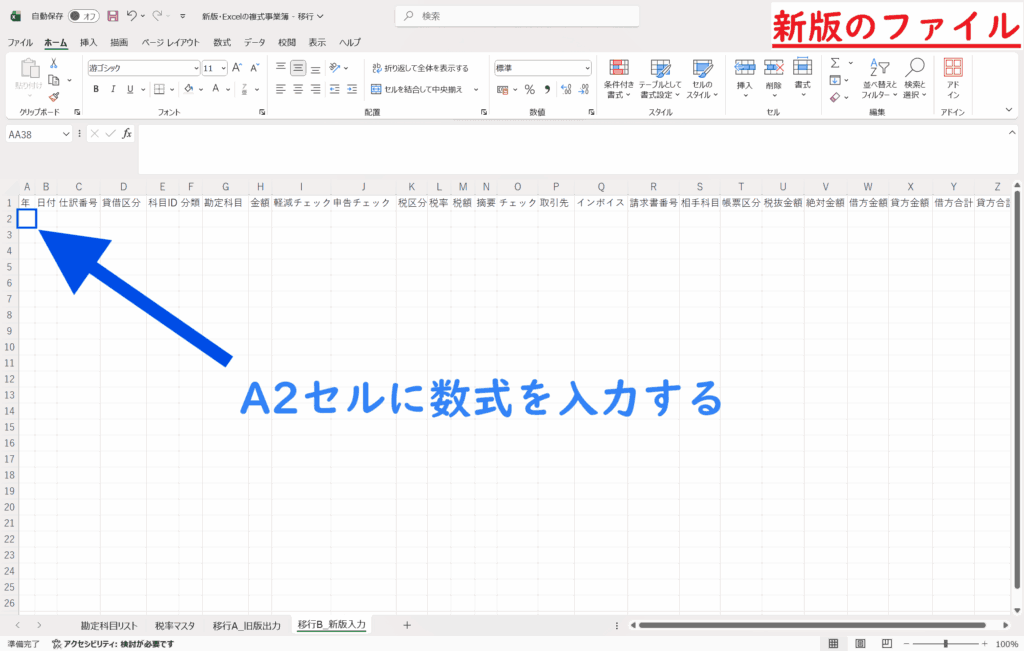This screenshot has width=1024, height=651.
Task: Click the fx insert function icon
Action: click(126, 134)
